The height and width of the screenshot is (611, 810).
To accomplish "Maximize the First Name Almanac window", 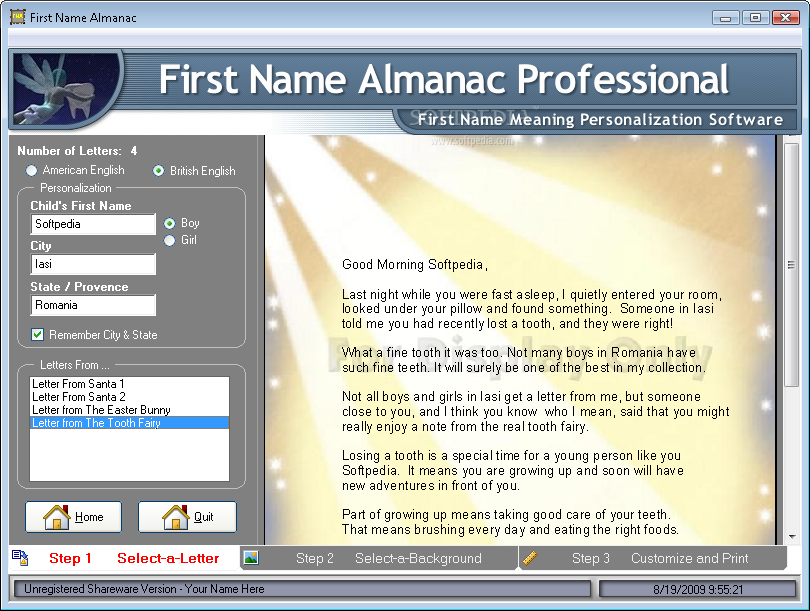I will pyautogui.click(x=755, y=18).
